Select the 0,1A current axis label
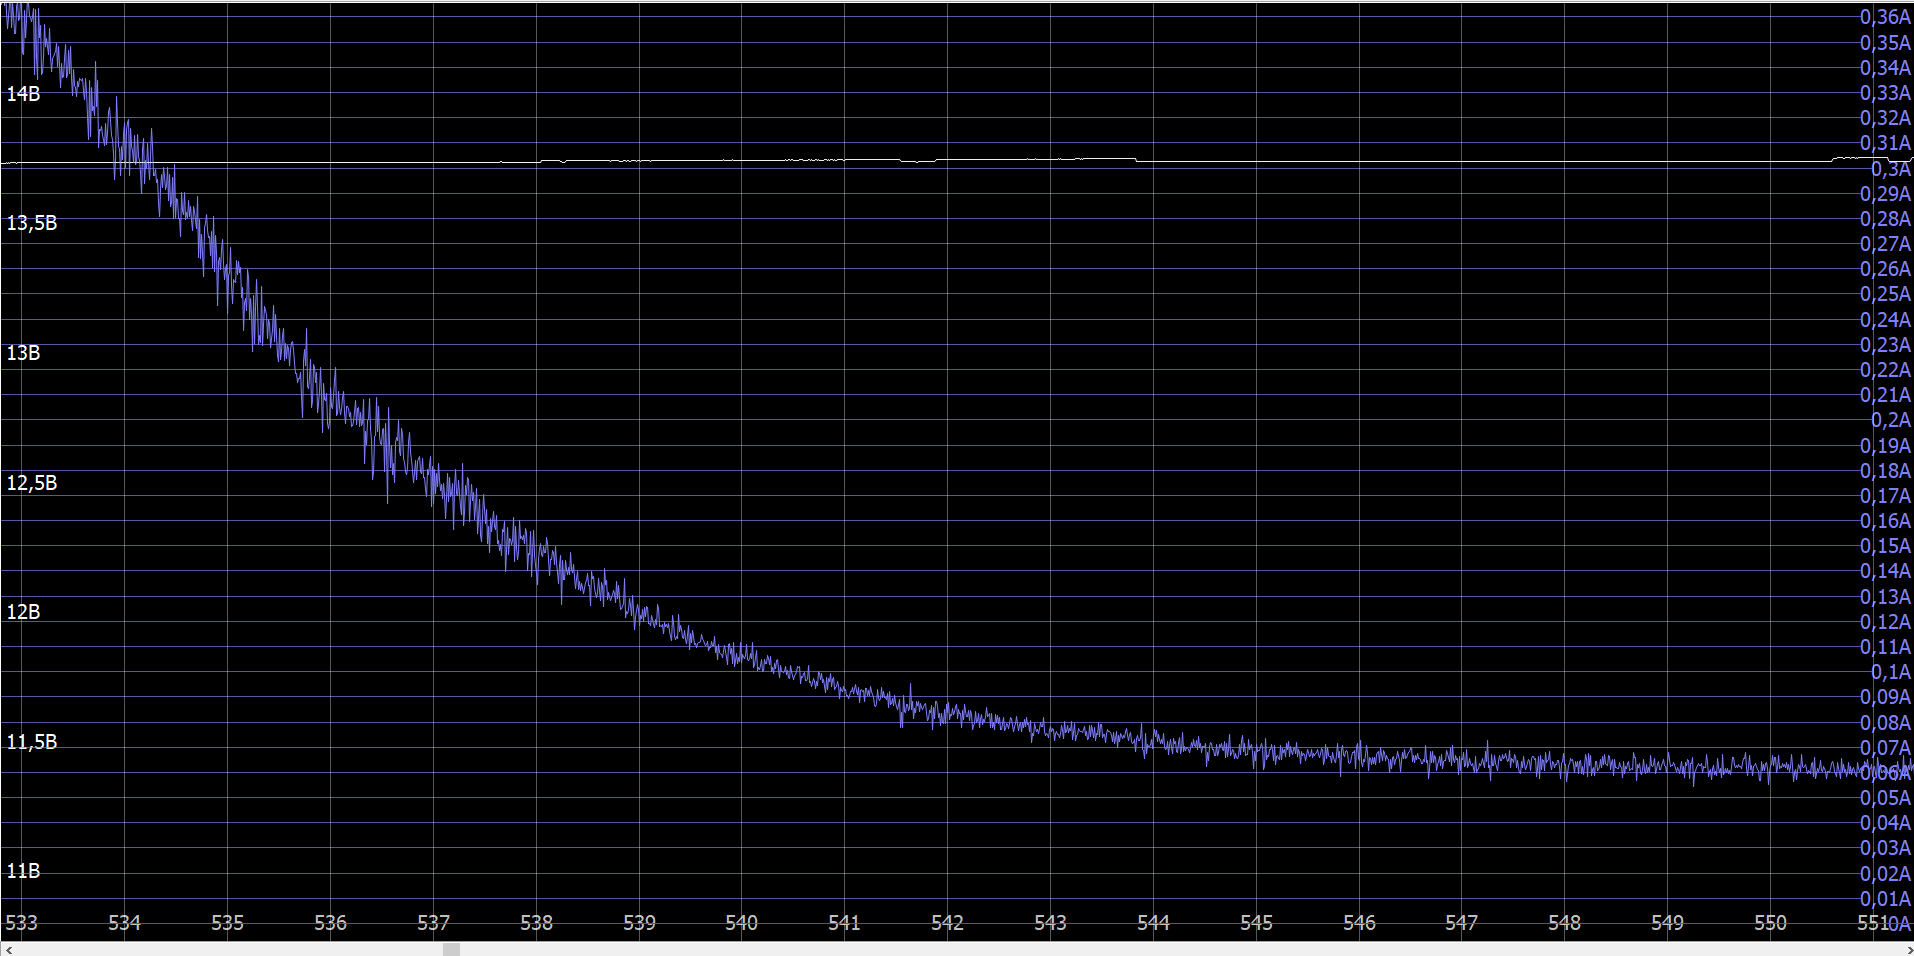Image resolution: width=1914 pixels, height=956 pixels. 1890,672
